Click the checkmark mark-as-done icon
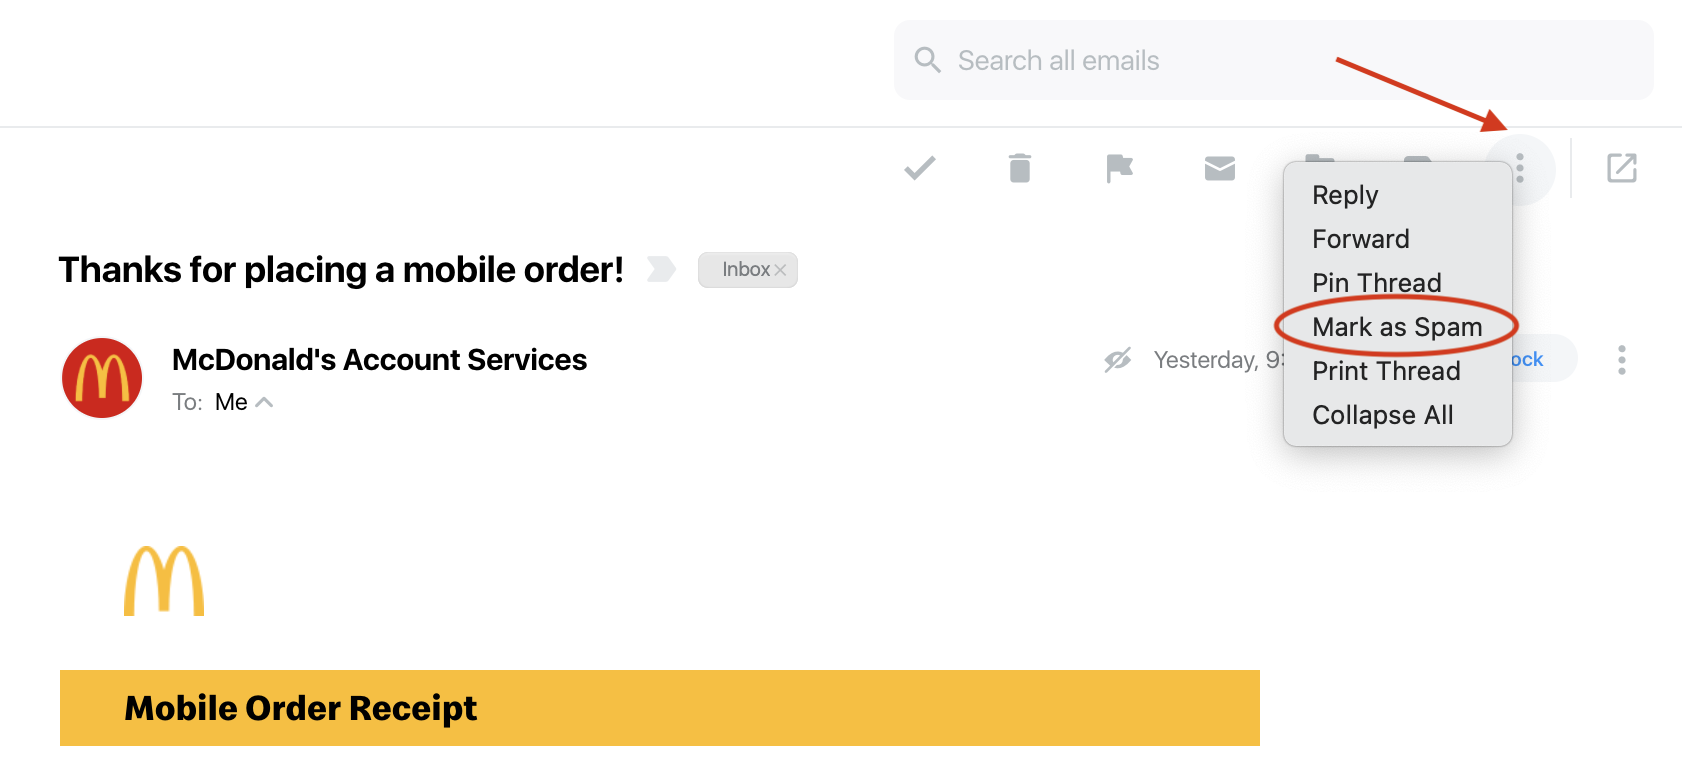Screen dimensions: 1682x766 point(919,168)
